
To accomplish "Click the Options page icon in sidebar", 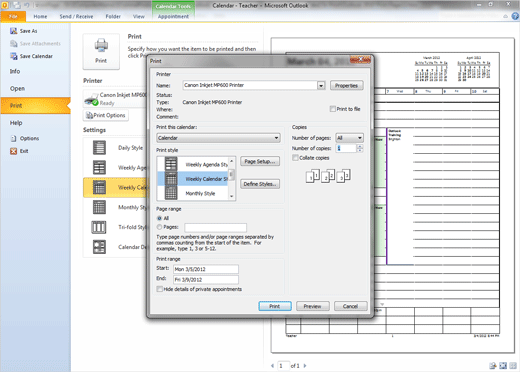I will [x=13, y=138].
